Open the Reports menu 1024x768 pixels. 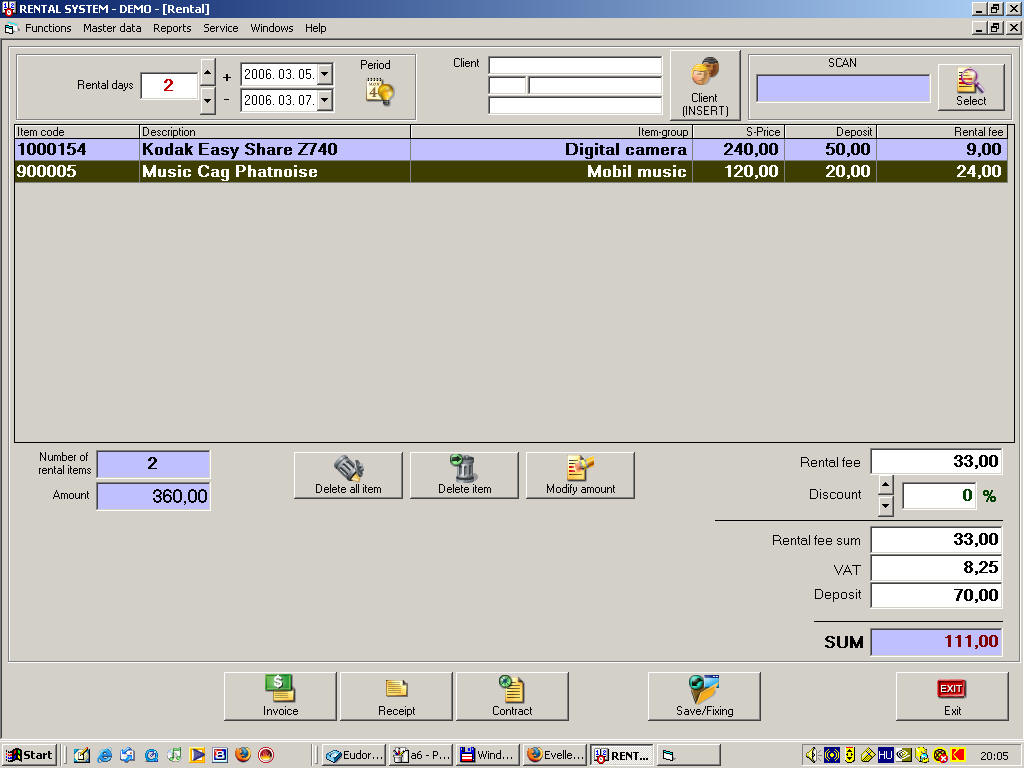(172, 28)
